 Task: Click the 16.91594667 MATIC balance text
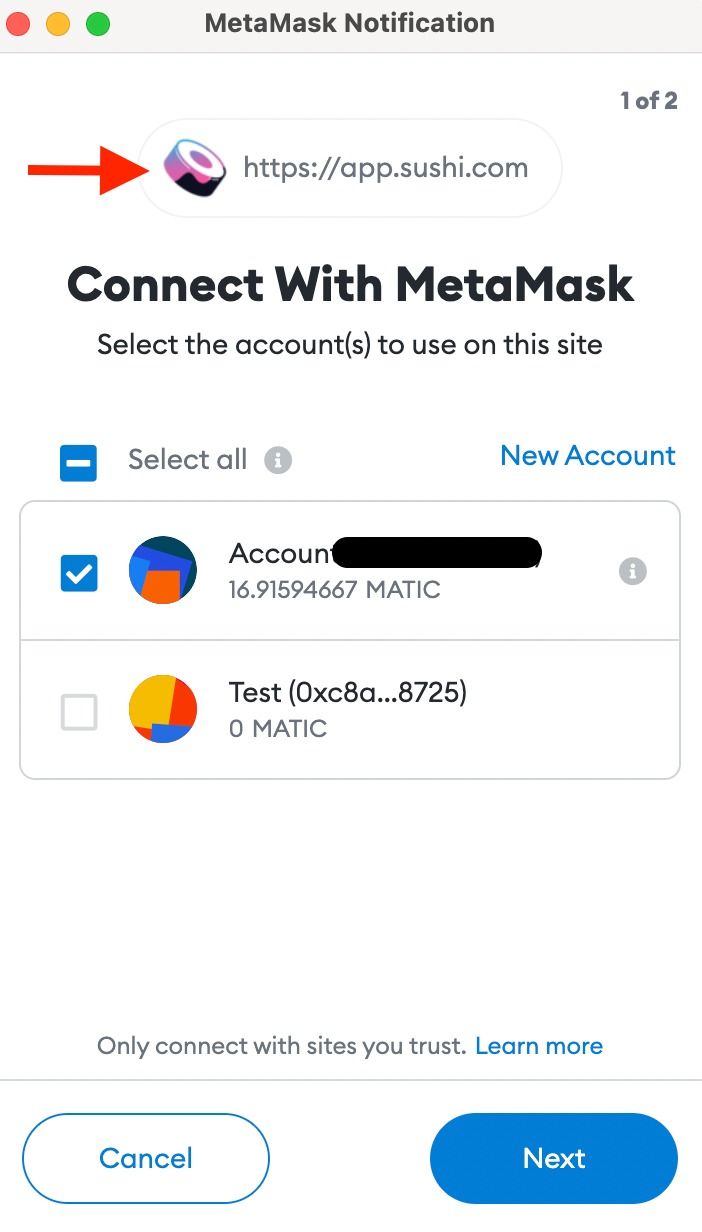335,589
